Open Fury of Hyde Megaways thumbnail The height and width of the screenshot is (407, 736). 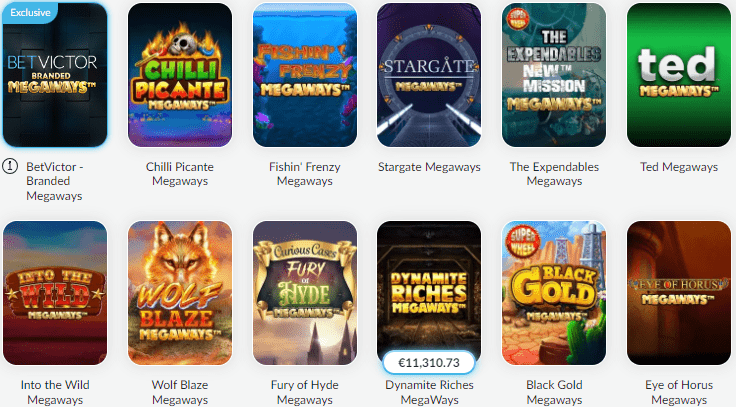point(305,293)
